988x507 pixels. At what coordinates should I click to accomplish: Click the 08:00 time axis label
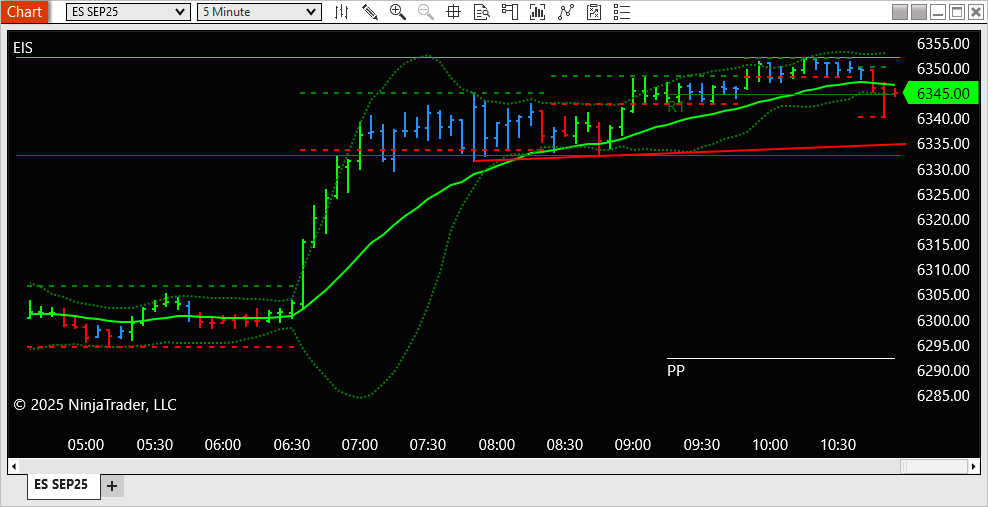pos(497,445)
